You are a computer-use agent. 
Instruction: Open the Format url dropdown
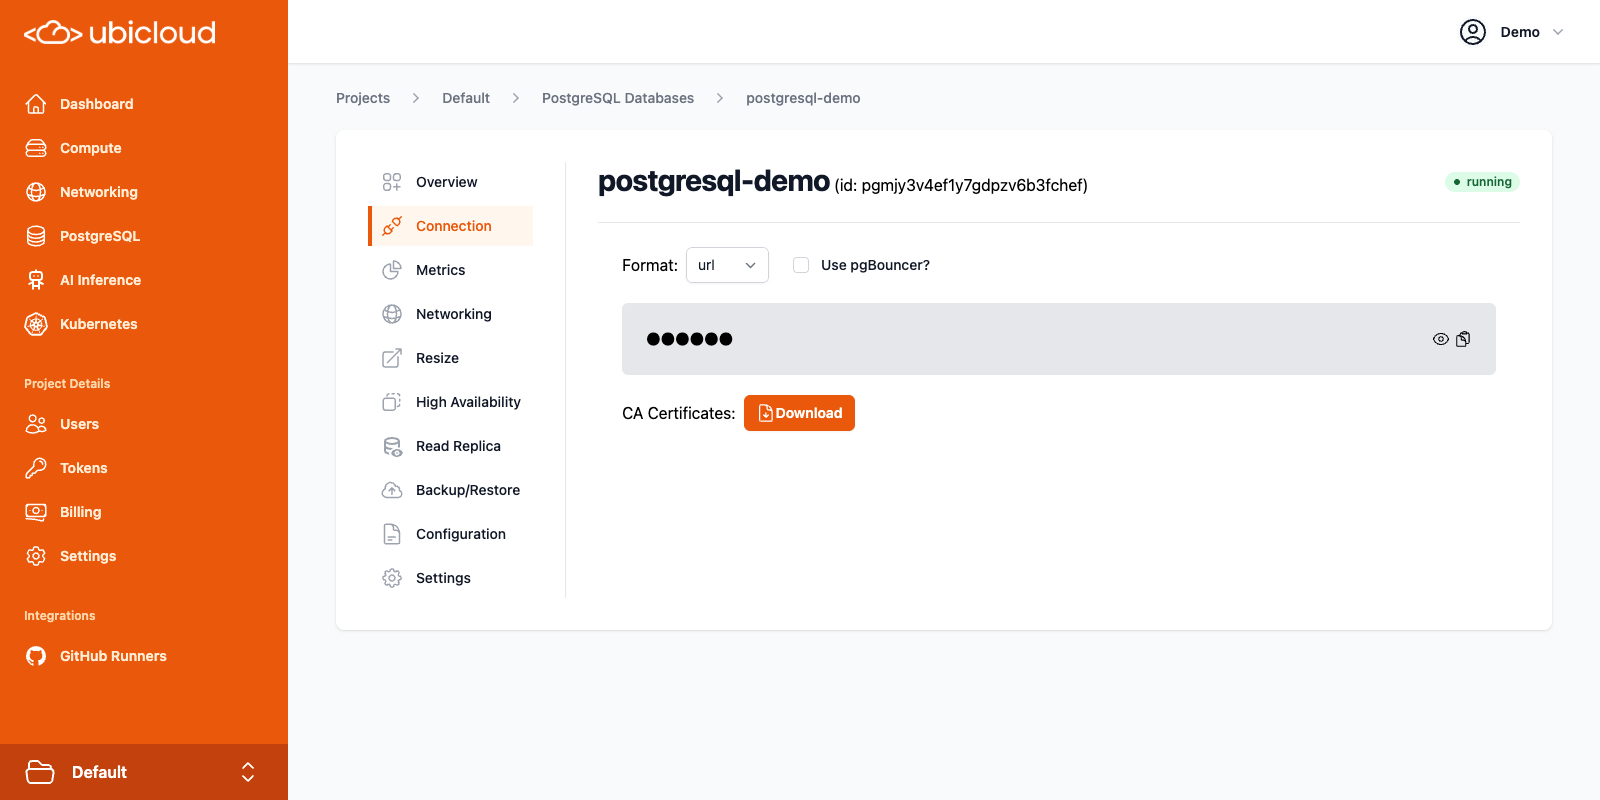click(727, 265)
